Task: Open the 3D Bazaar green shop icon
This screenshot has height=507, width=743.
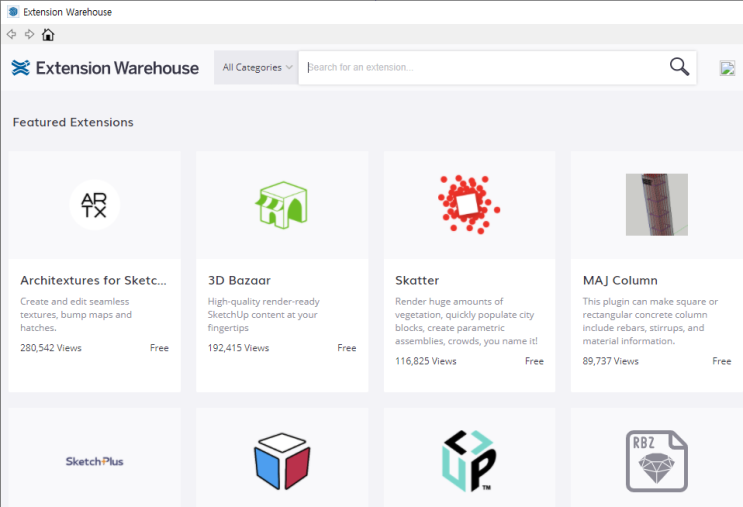Action: pos(282,205)
